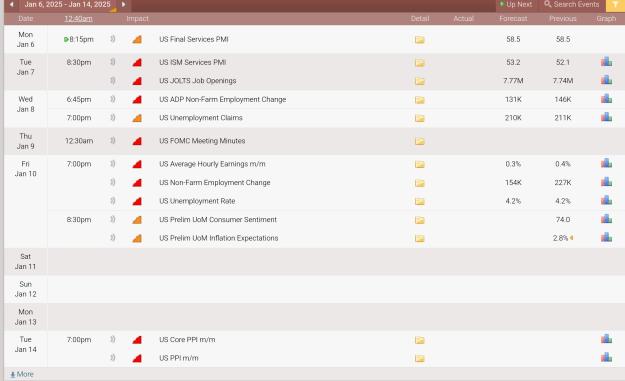
Task: Click the Previous column header
Action: [563, 19]
